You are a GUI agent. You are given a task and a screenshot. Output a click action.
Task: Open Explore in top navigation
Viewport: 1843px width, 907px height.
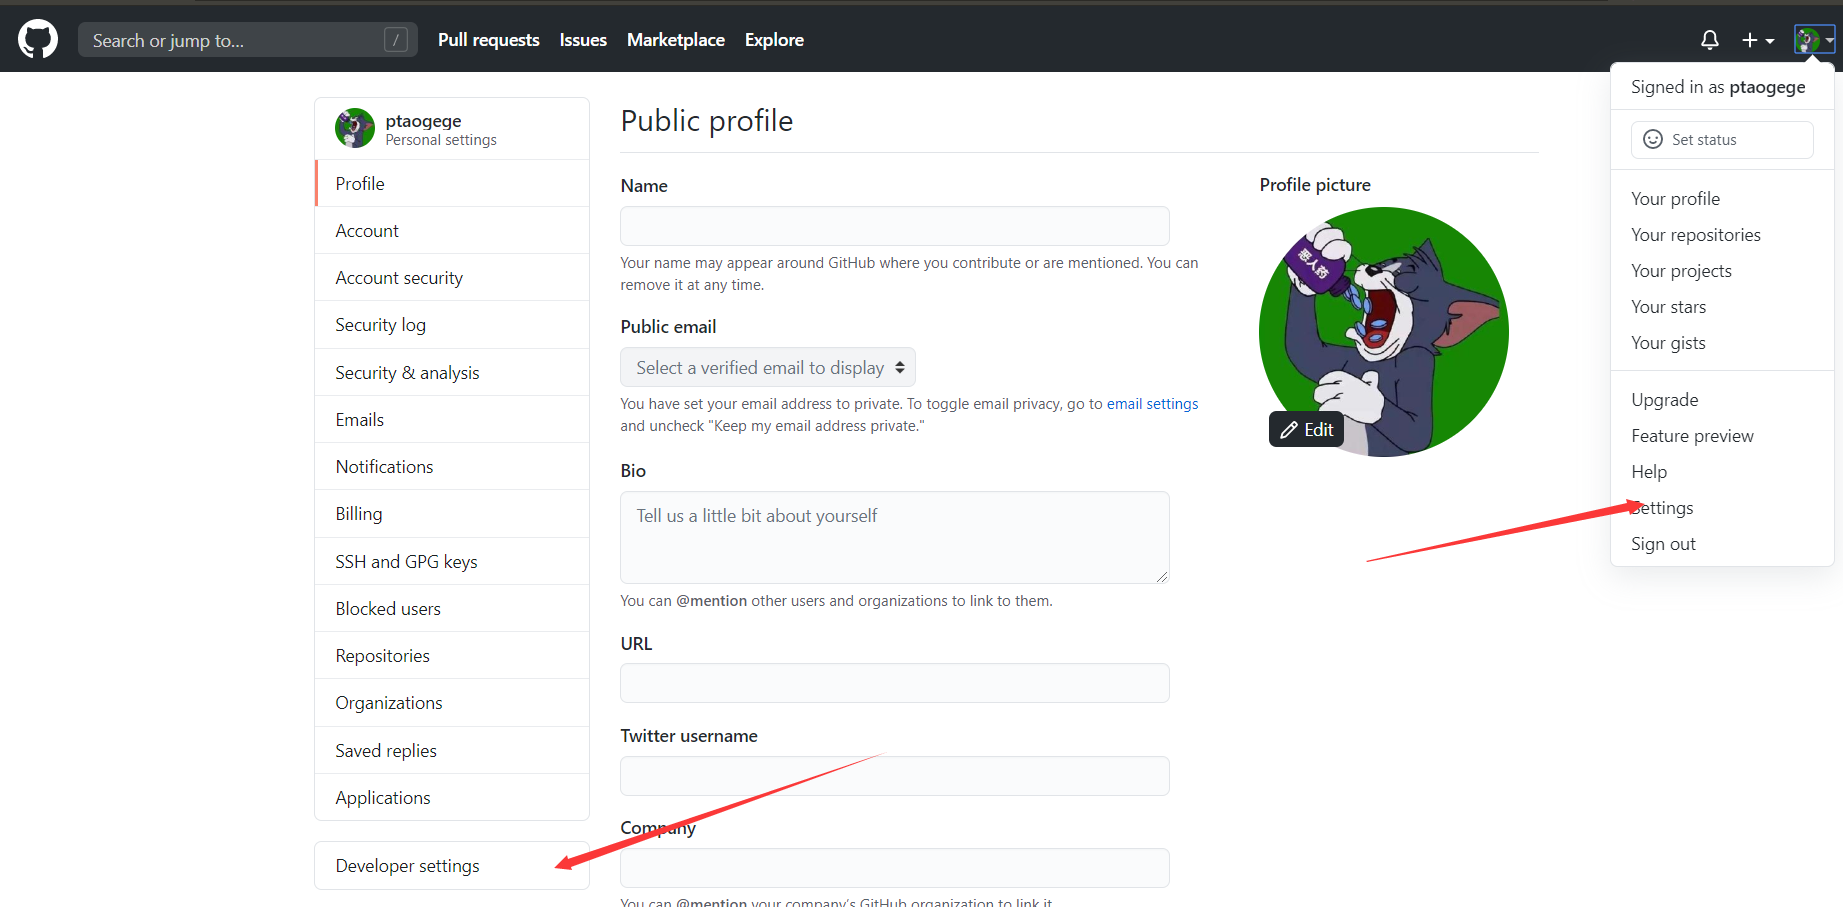774,40
